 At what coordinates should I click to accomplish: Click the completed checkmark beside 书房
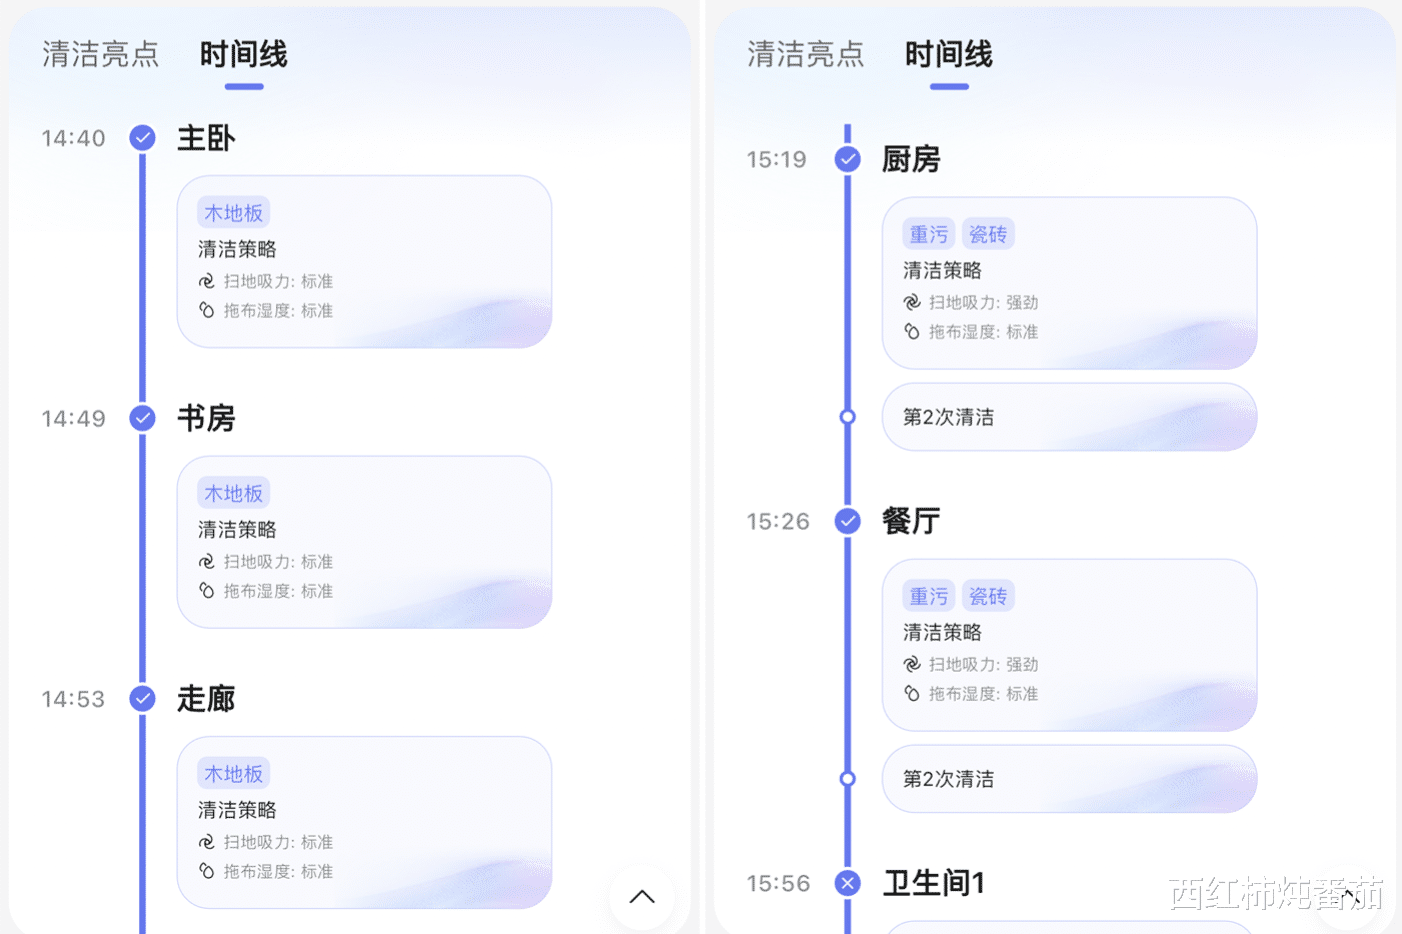pos(143,418)
